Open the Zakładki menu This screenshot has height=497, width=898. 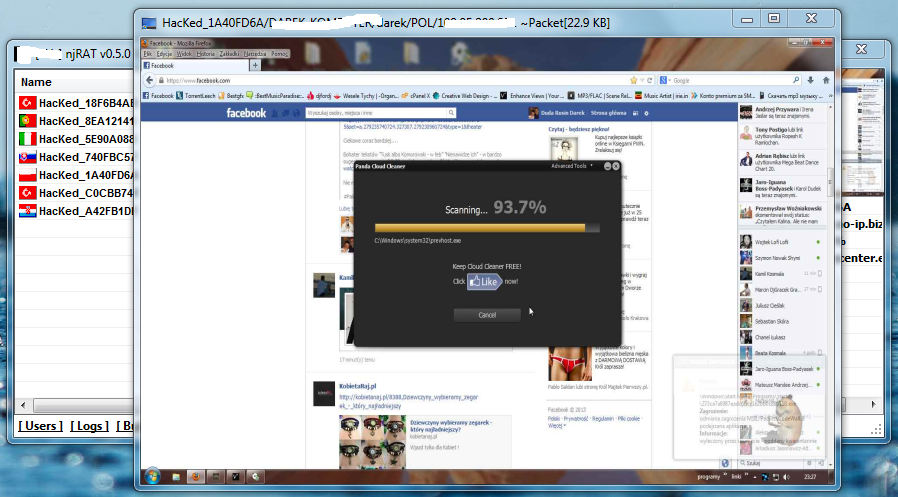point(229,54)
